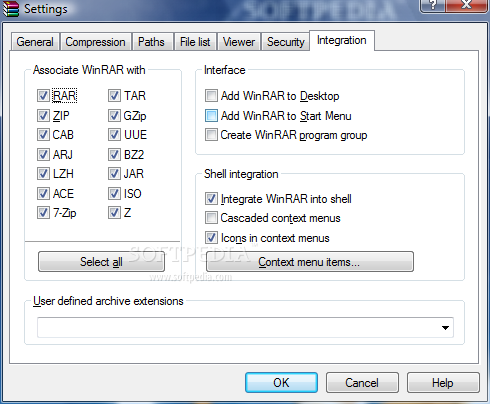Viewport: 490px width, 404px height.
Task: Expand user defined archive extensions dropdown
Action: (x=445, y=328)
